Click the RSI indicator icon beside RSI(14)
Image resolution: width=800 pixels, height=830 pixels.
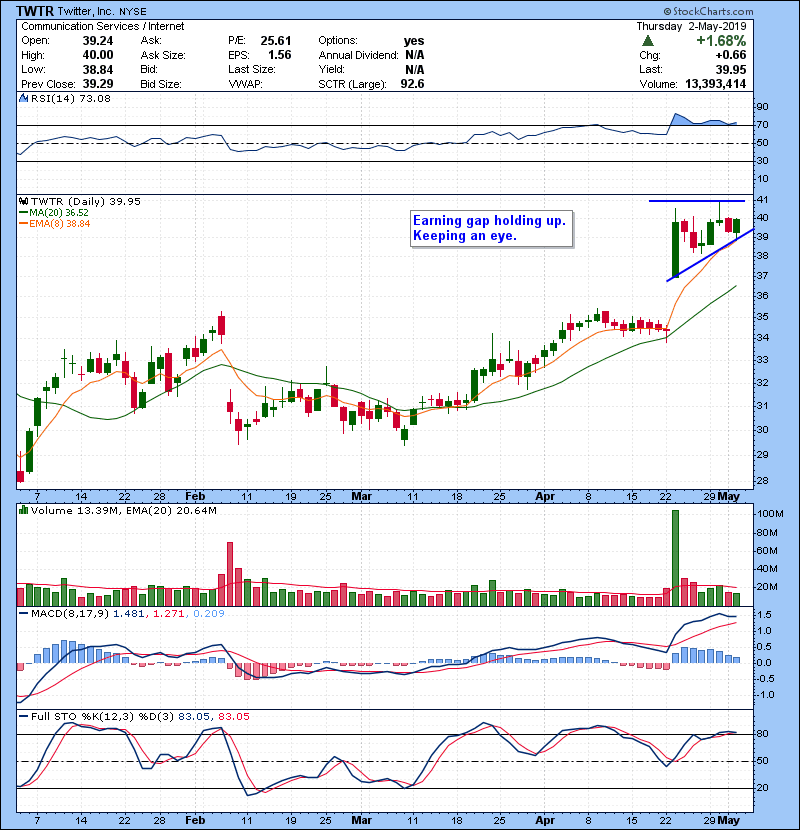coord(23,98)
